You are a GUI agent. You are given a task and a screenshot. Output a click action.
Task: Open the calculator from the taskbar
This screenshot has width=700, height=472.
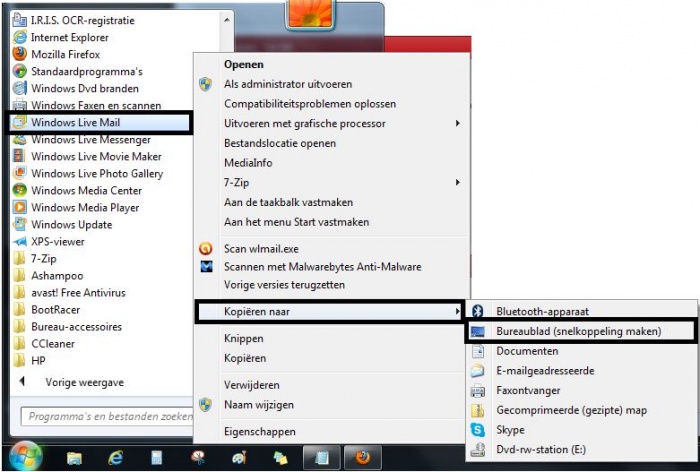[157, 458]
